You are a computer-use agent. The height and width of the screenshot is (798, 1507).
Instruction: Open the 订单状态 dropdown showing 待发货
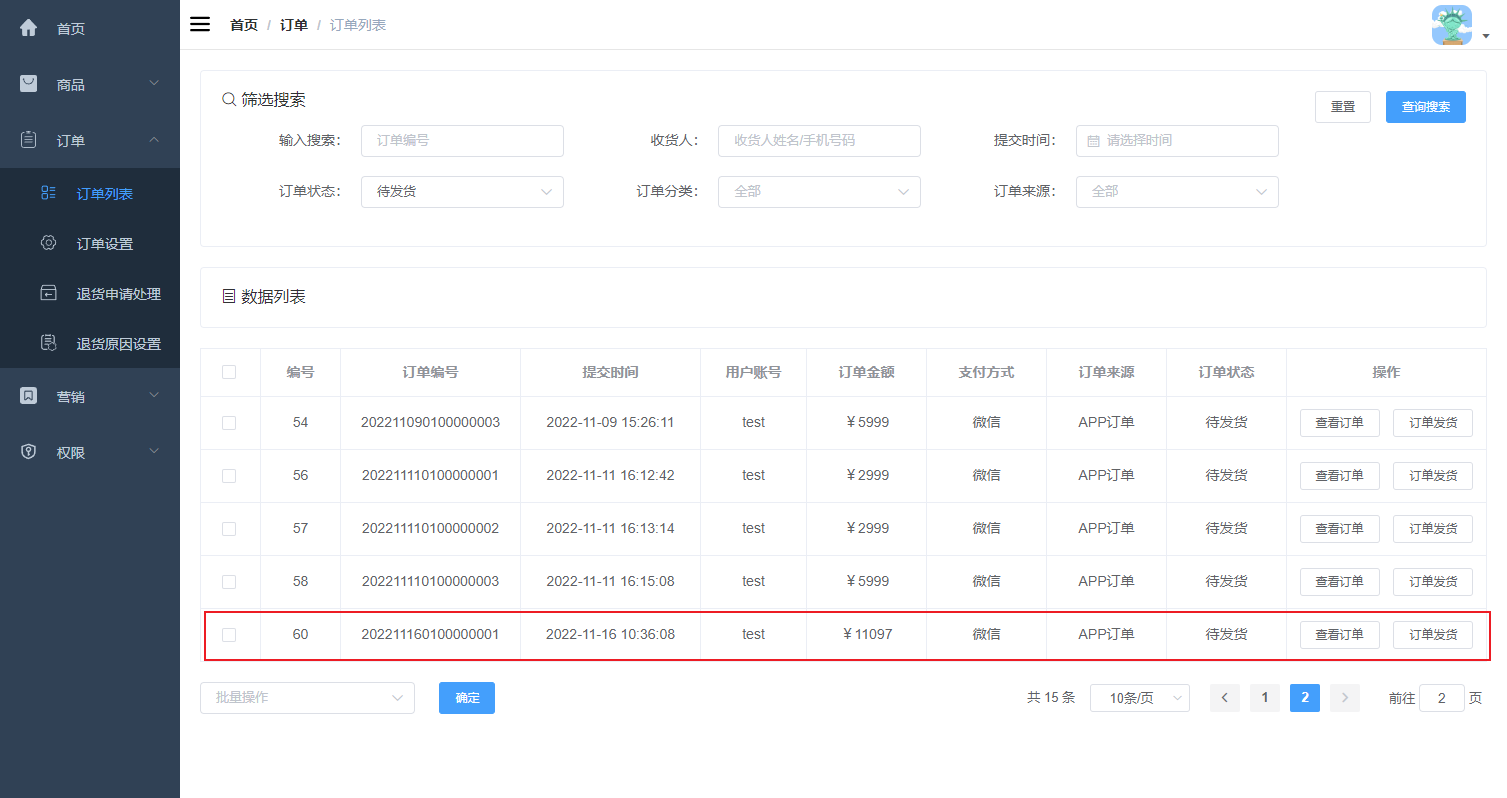coord(462,192)
